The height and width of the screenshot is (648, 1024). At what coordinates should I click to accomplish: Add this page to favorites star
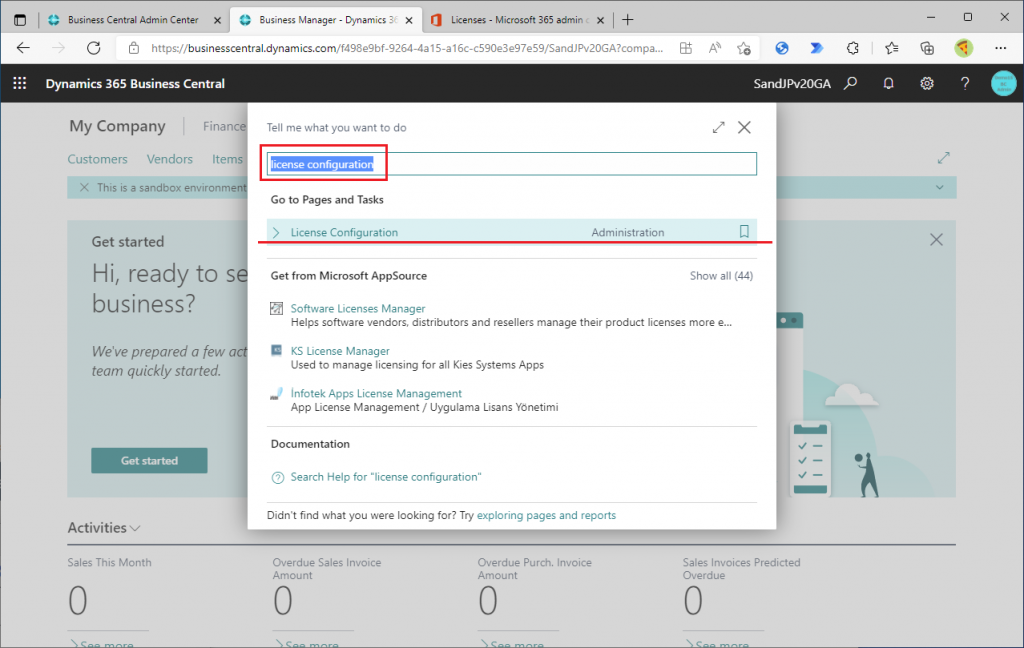pyautogui.click(x=743, y=48)
